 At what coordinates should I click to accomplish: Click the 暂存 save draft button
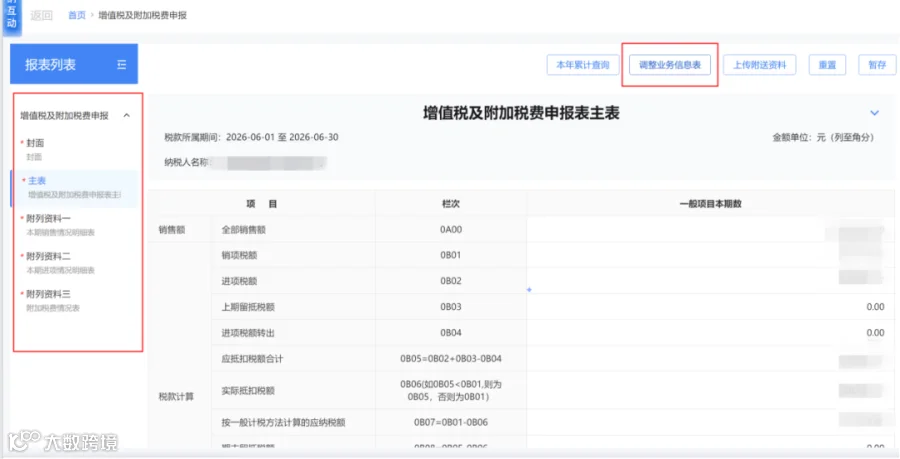coord(877,65)
